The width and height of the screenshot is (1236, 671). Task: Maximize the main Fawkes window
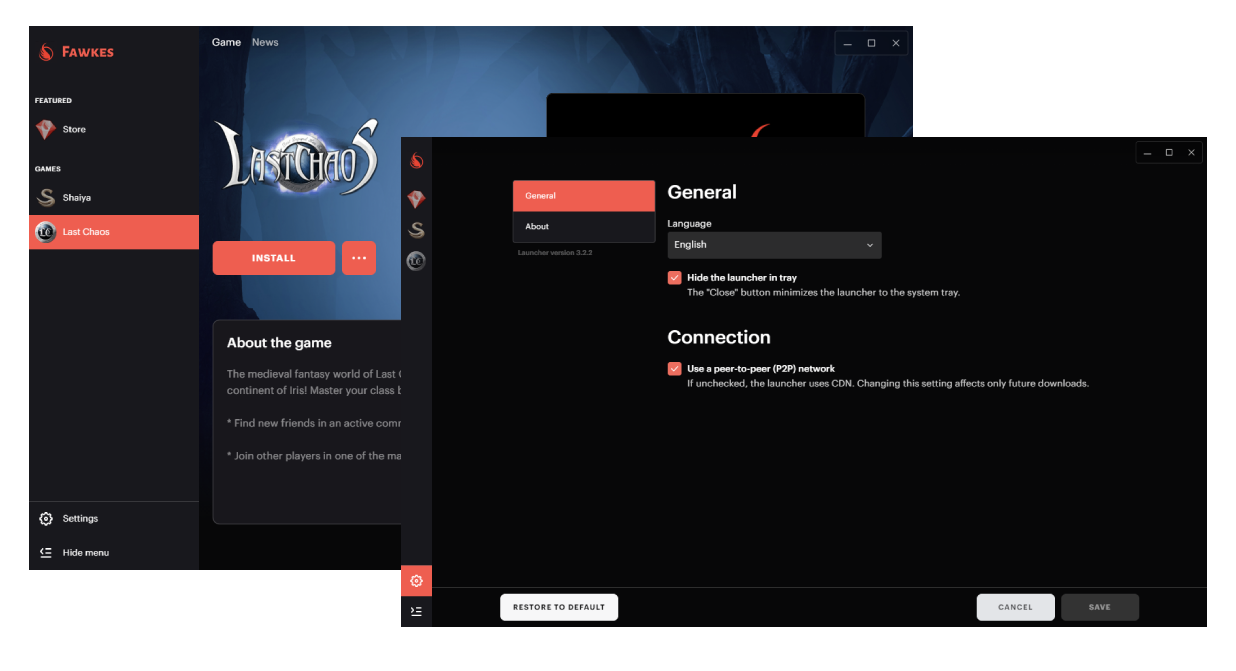pos(872,43)
